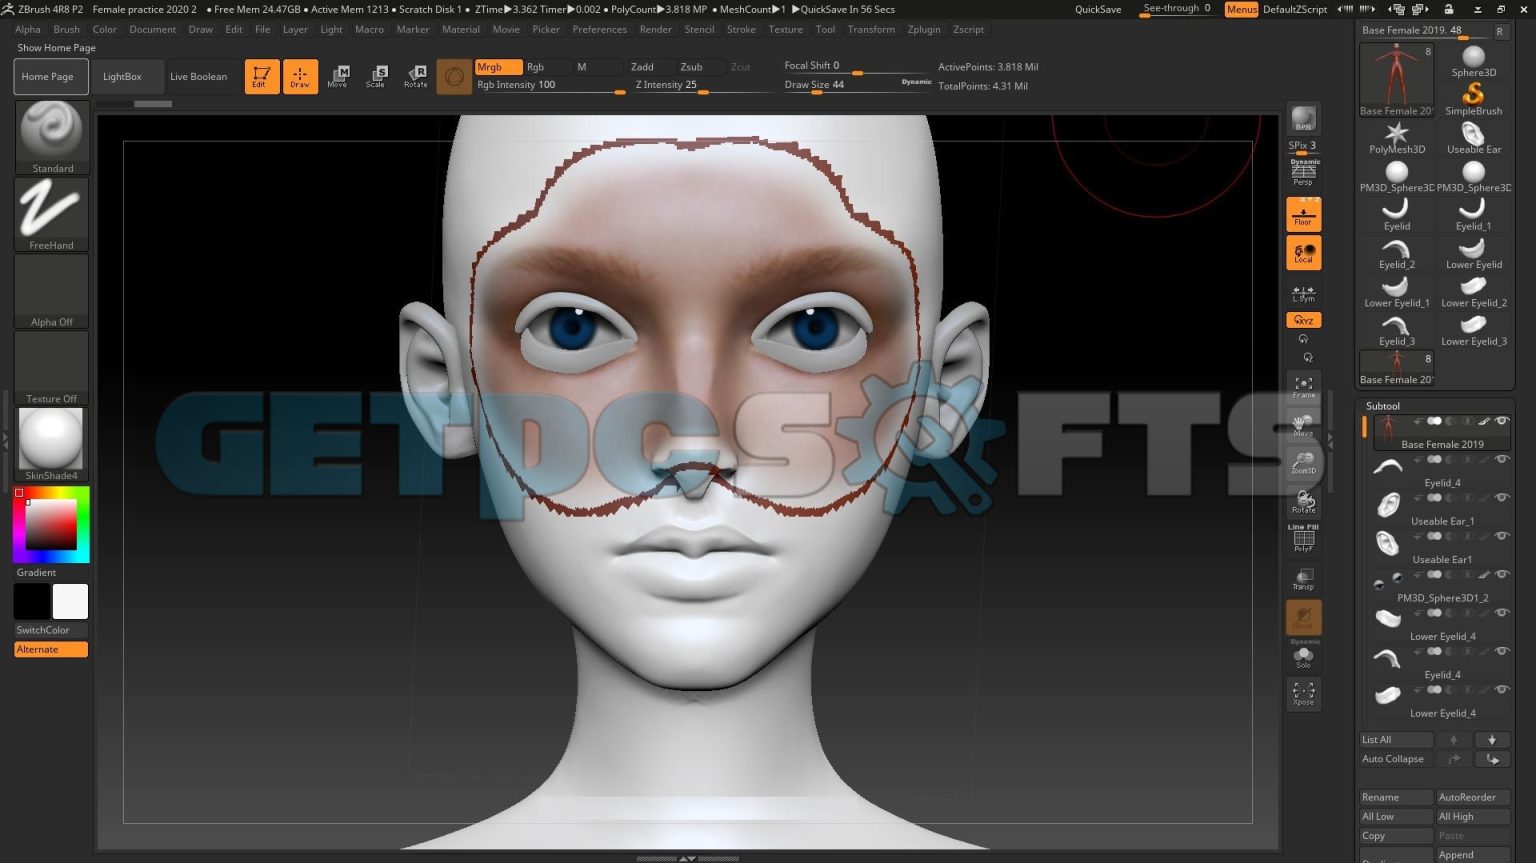This screenshot has width=1536, height=863.
Task: Toggle L.Sym local symmetry
Action: (1303, 293)
